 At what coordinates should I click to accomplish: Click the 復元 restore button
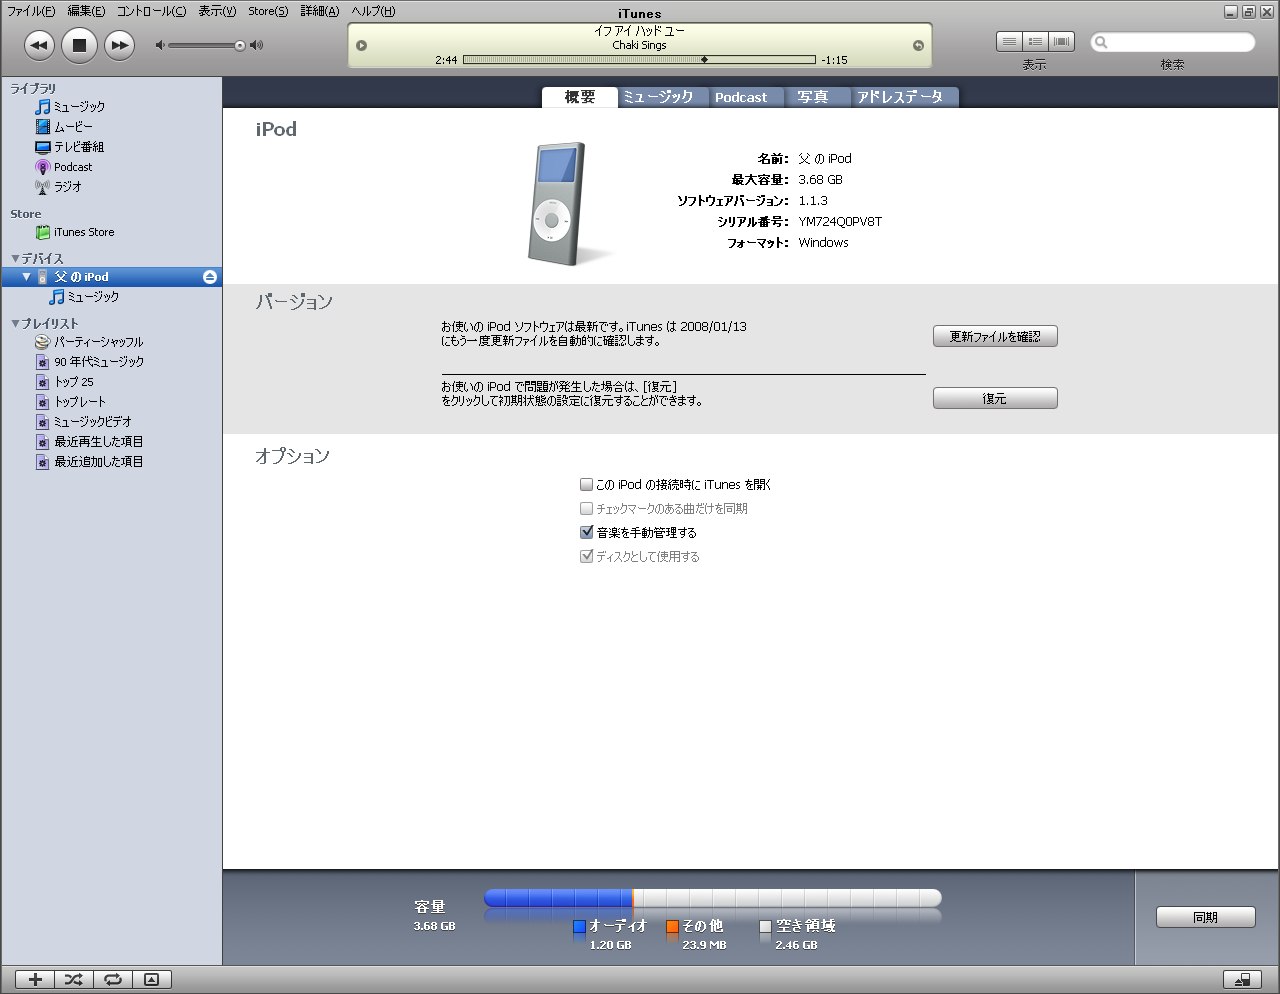(x=995, y=398)
